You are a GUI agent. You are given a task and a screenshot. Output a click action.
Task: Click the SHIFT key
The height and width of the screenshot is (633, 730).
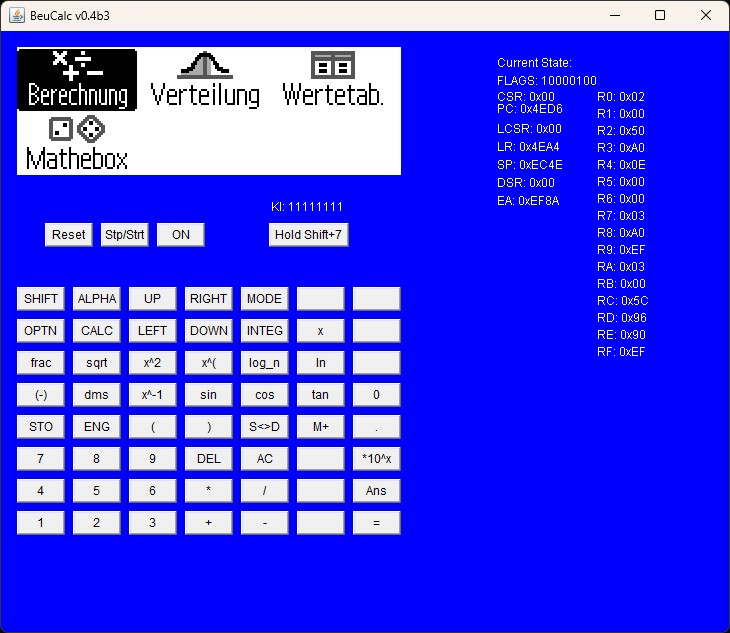tap(41, 299)
